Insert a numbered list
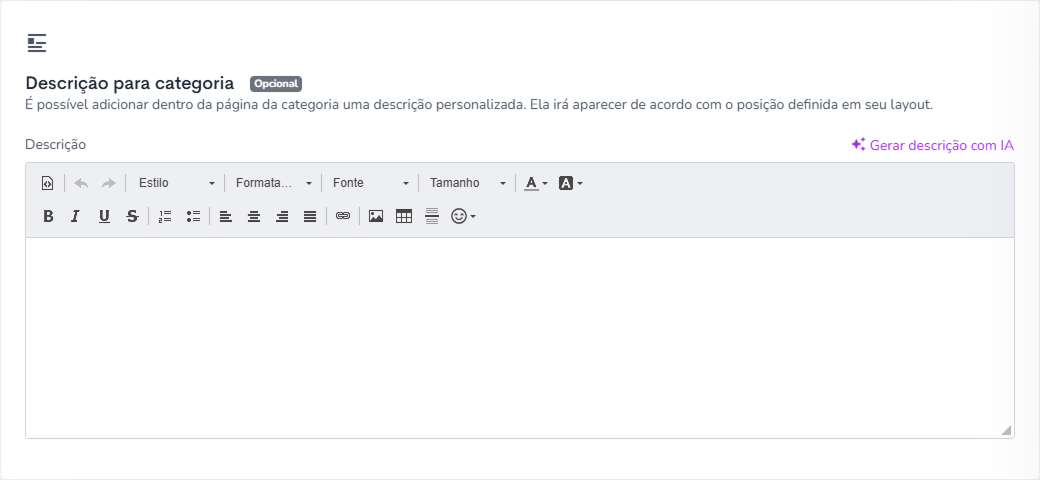1040x480 pixels. click(x=165, y=216)
